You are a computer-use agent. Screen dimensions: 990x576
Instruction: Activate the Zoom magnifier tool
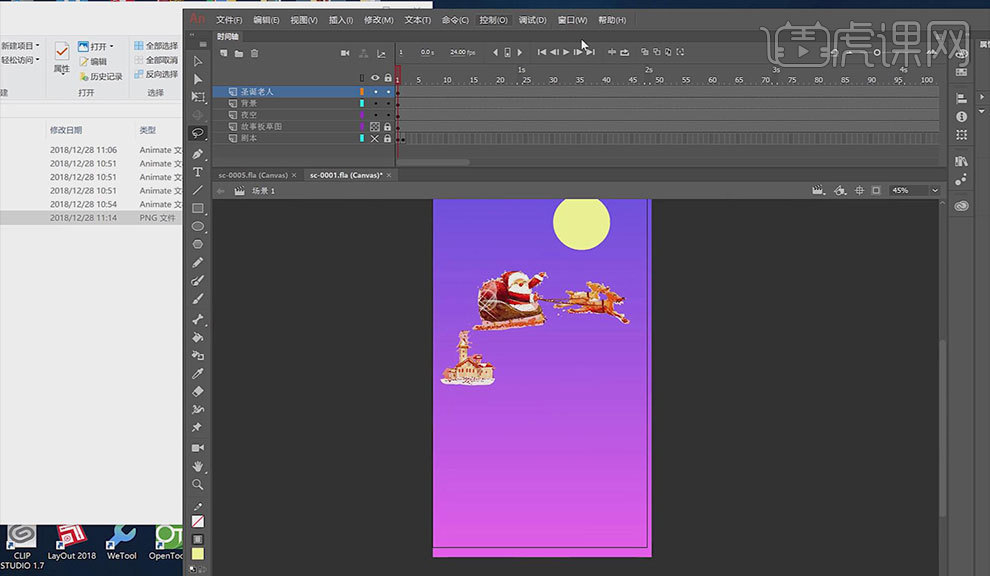click(198, 484)
